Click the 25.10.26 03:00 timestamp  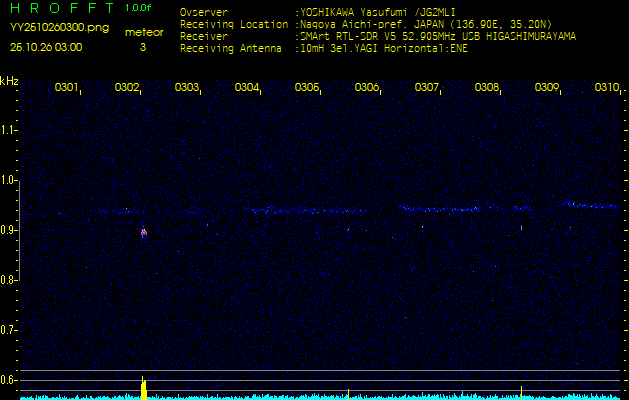[x=47, y=47]
